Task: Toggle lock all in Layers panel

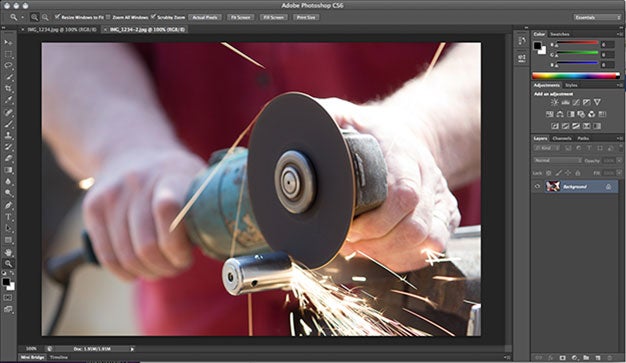Action: tap(578, 173)
